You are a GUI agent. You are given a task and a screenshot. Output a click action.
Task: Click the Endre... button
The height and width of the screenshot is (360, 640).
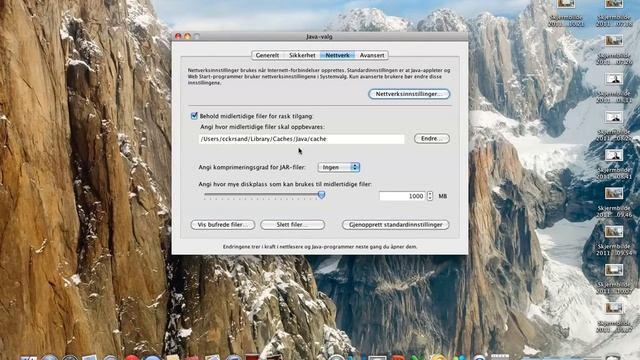click(432, 139)
